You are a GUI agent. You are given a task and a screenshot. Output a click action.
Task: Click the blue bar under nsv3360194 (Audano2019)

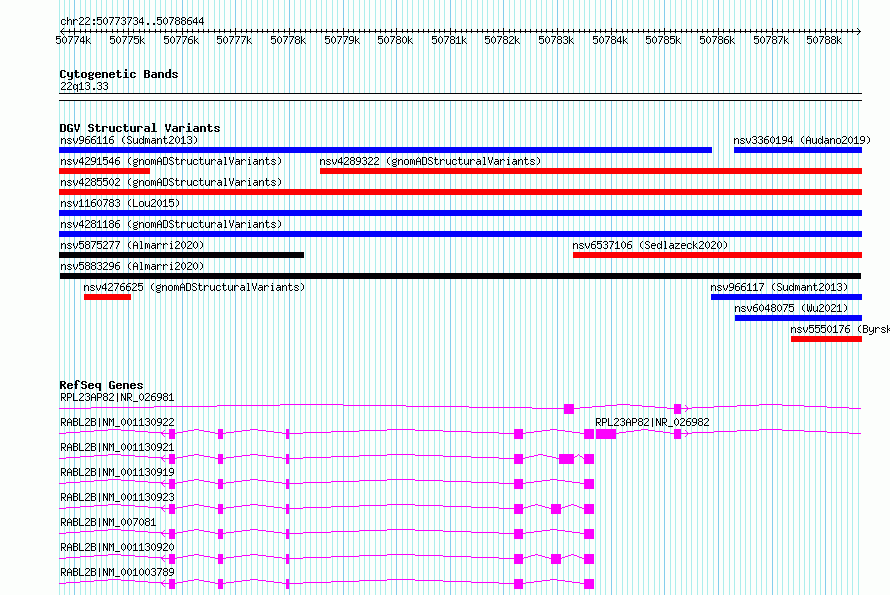click(x=798, y=150)
